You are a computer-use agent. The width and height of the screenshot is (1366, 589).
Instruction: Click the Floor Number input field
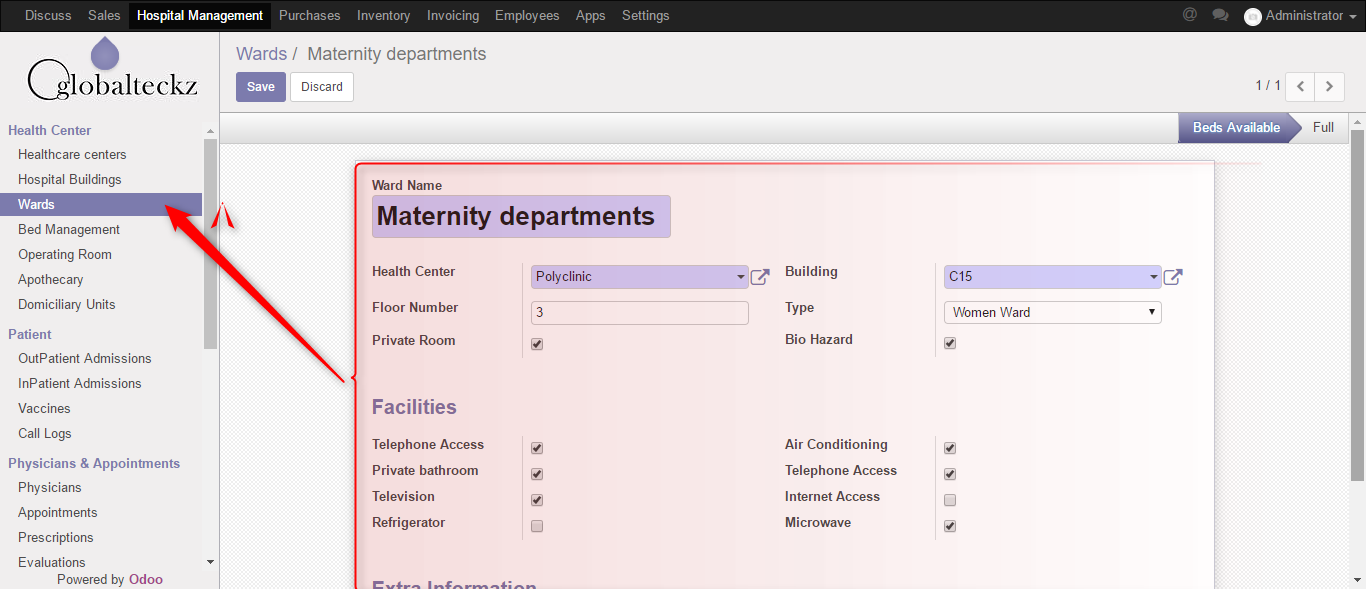[639, 313]
